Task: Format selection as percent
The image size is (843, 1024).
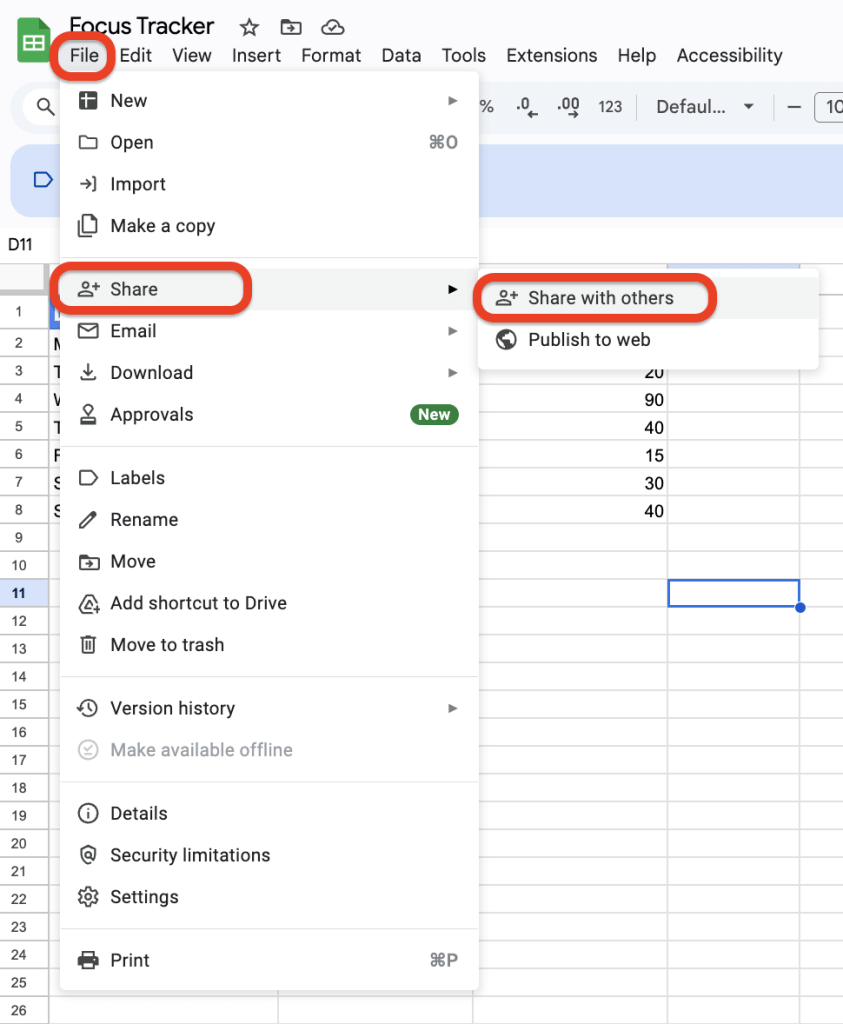Action: tap(487, 107)
